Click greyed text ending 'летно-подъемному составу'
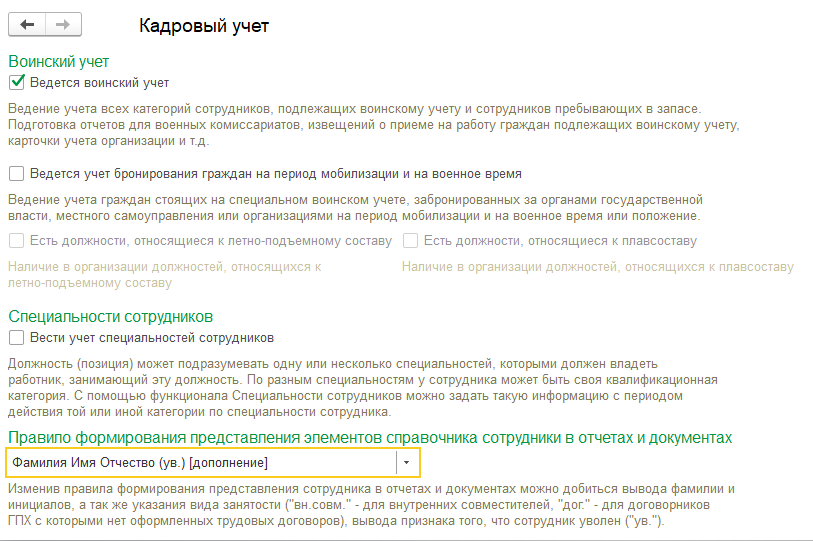Screen dimensions: 813x541 coord(164,275)
